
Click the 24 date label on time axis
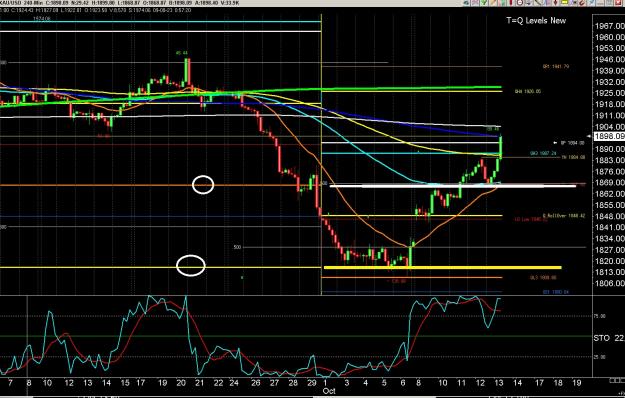[234, 383]
